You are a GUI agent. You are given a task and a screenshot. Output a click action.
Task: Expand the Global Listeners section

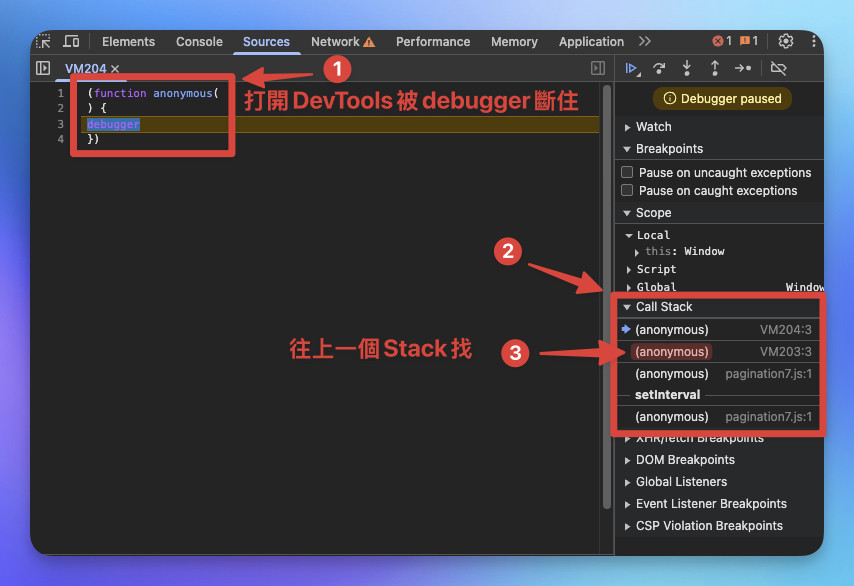(x=719, y=481)
